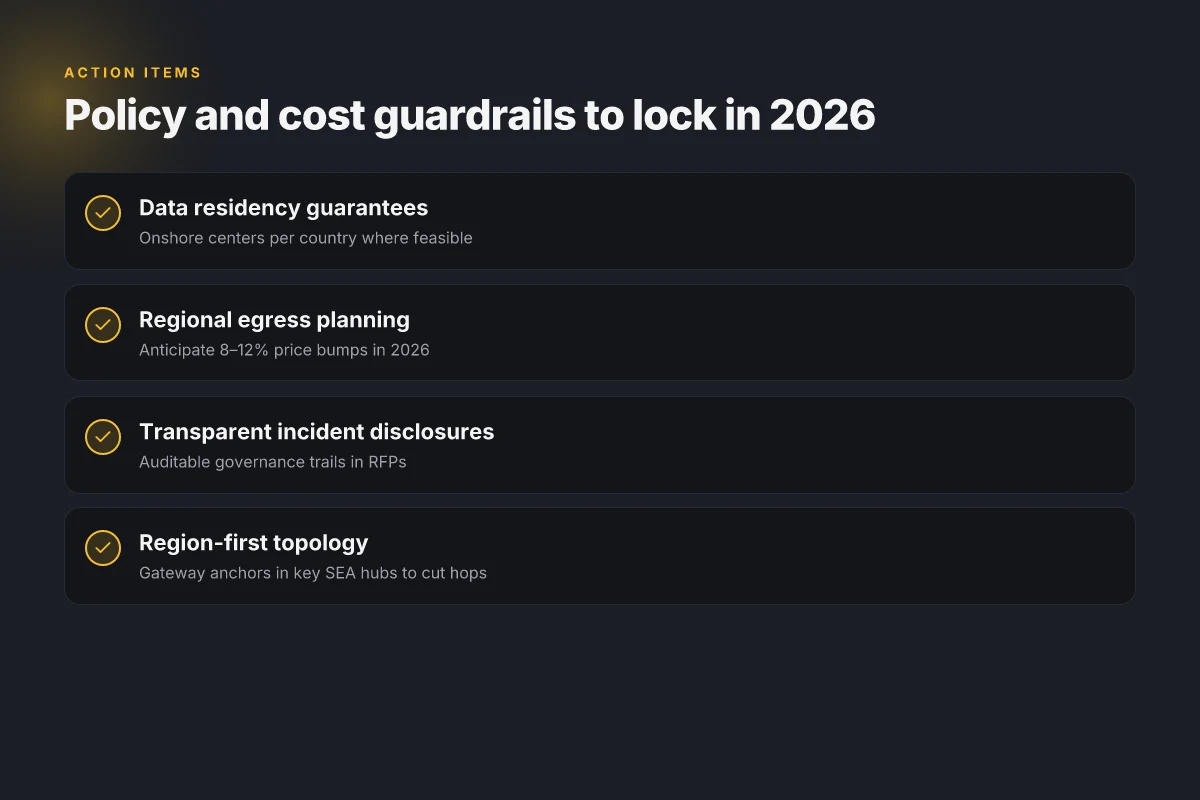Screen dimensions: 1200x800
Task: Click empty right side of Regional egress card
Action: click(x=850, y=333)
